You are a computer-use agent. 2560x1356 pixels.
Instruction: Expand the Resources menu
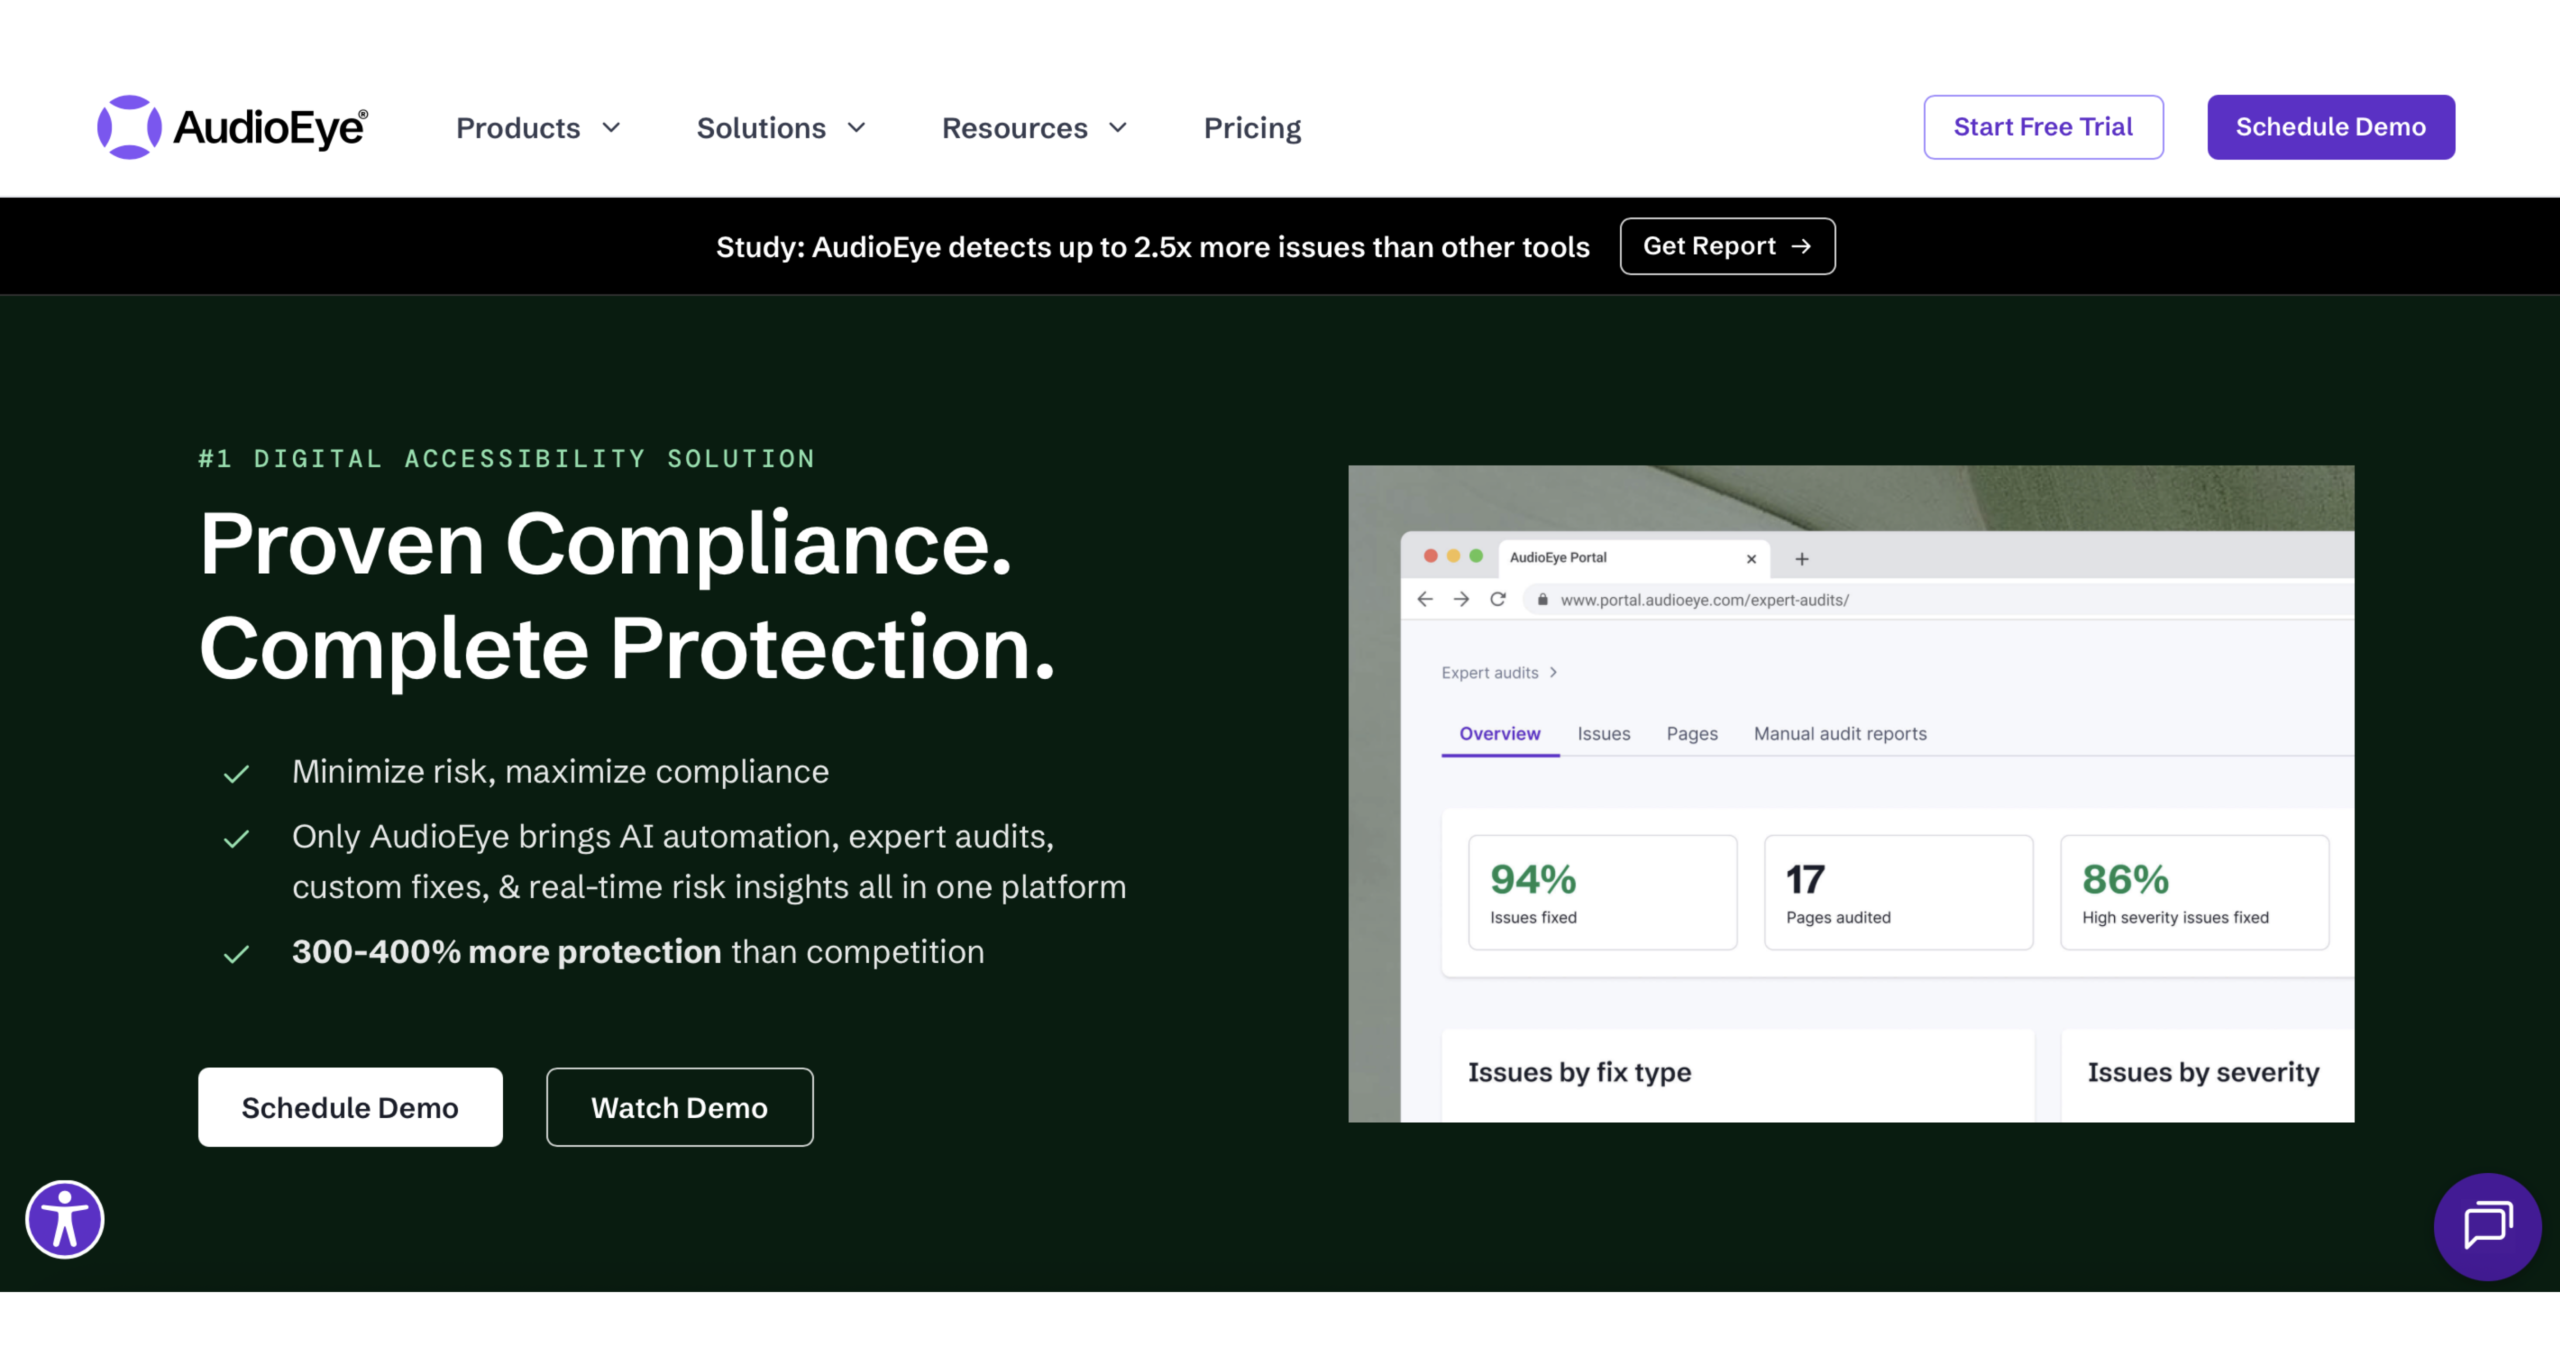(x=1034, y=128)
